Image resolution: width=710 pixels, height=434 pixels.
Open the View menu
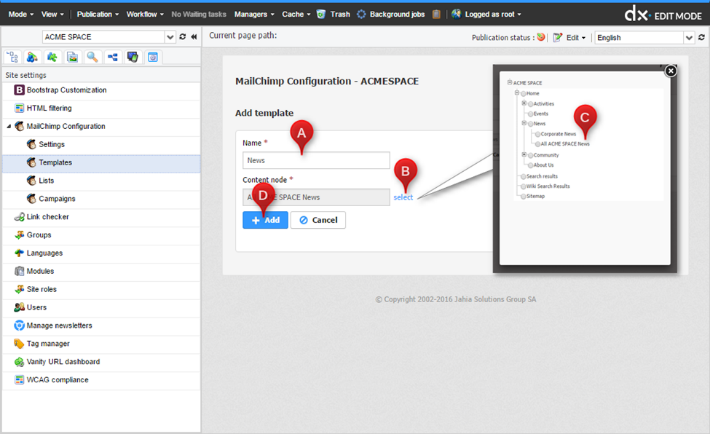[x=53, y=14]
